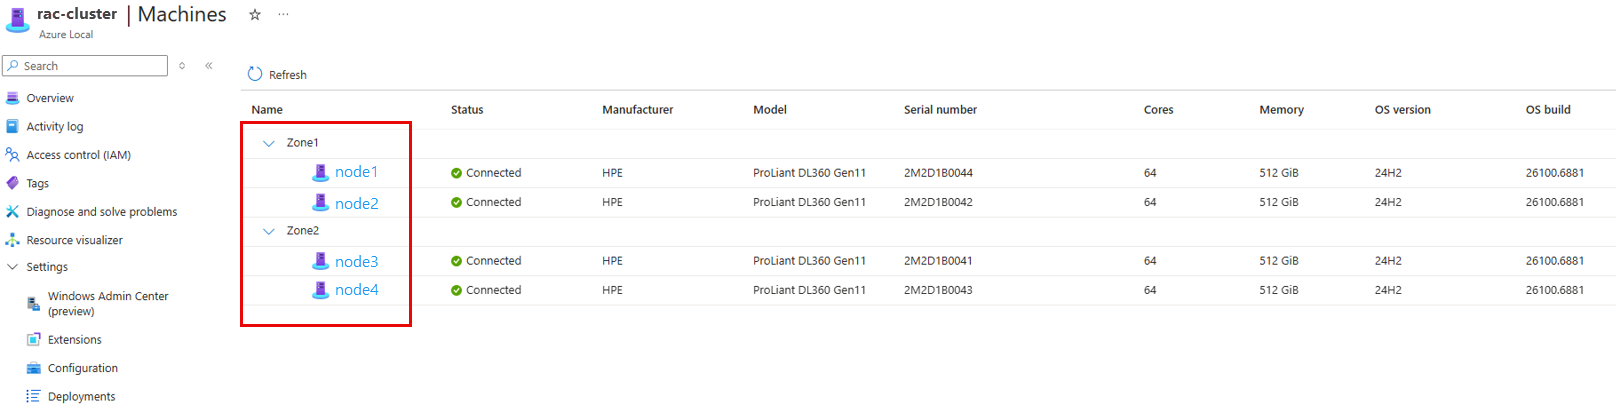Collapse the Zone2 group
Viewport: 1616px width, 413px height.
click(x=268, y=231)
